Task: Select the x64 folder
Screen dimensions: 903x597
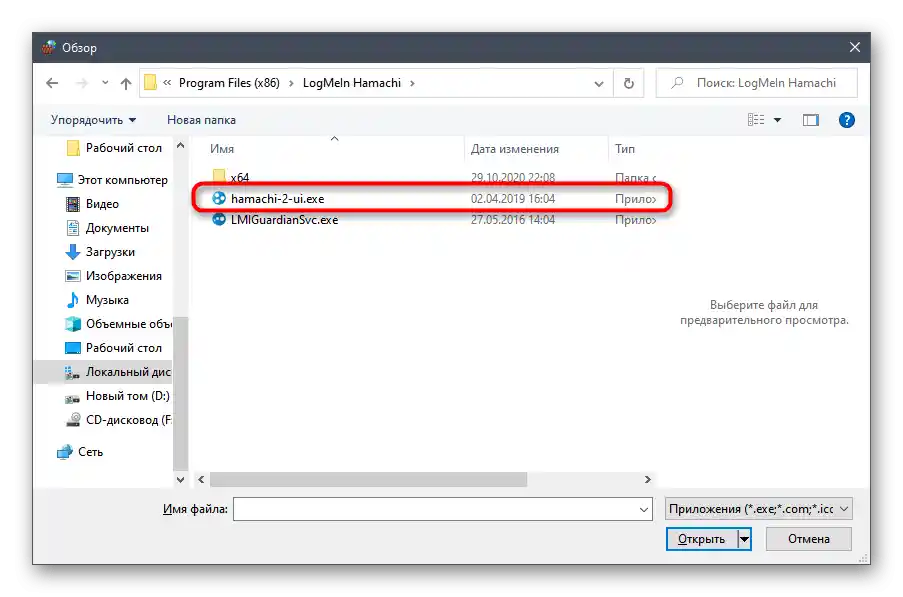Action: 240,177
